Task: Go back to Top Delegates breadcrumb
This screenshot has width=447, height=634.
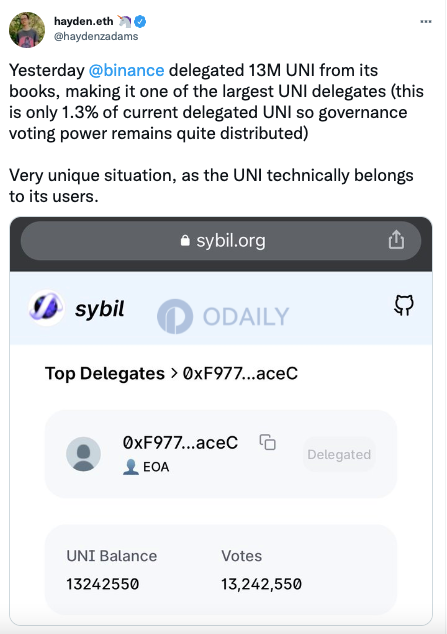Action: [x=105, y=373]
